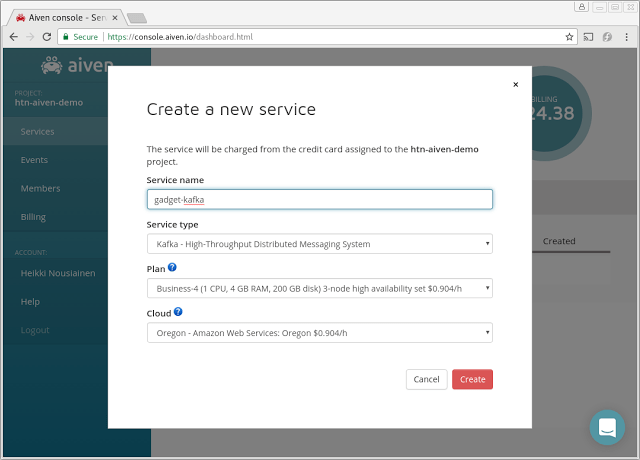
Task: Close the Aiven console tab
Action: click(115, 18)
